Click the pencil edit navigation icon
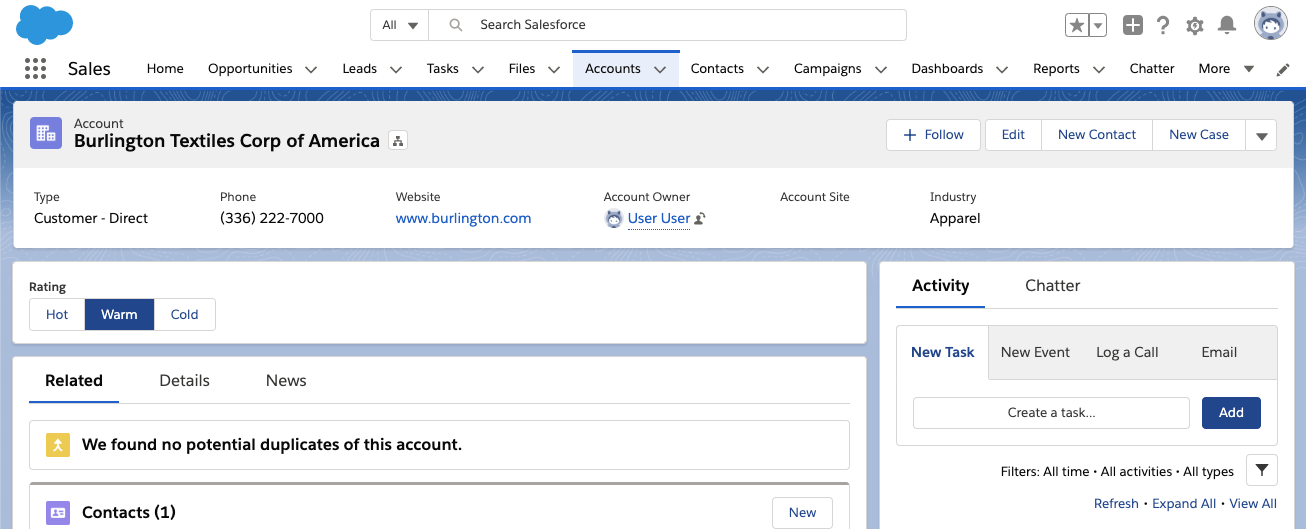This screenshot has height=529, width=1306. click(1284, 69)
